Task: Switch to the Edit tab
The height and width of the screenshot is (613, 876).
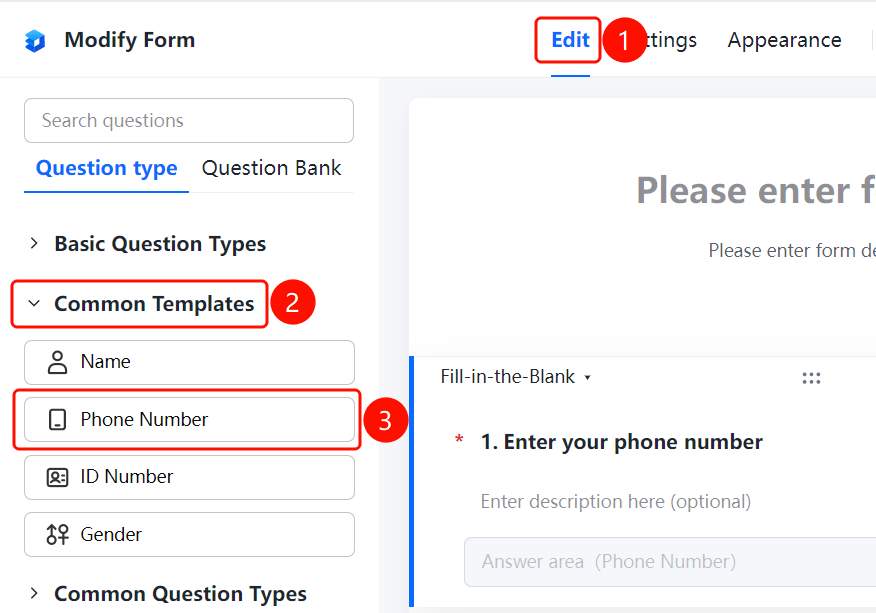Action: 570,40
